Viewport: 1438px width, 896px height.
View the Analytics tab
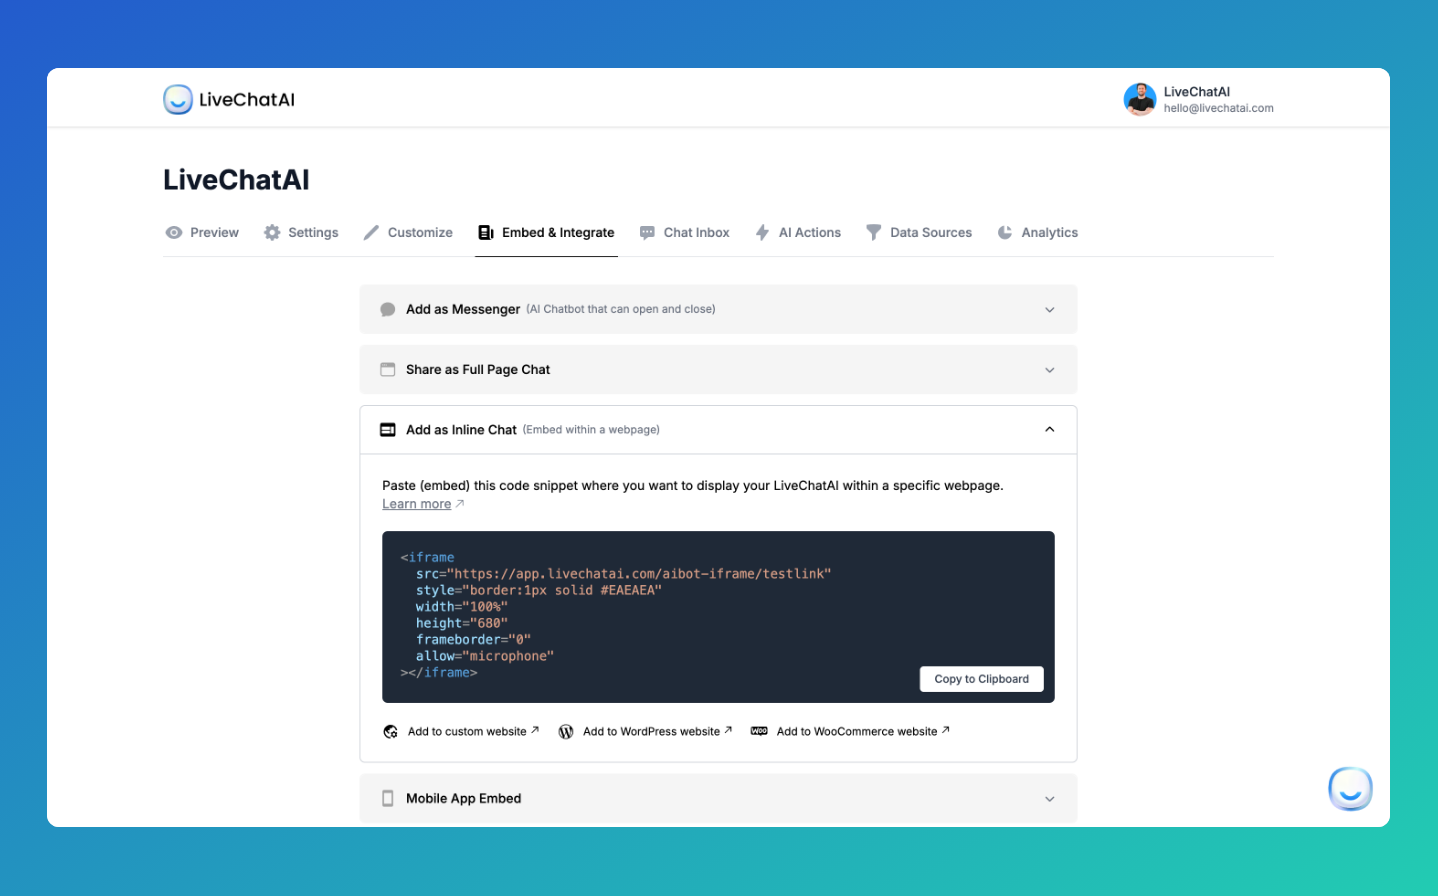click(x=1038, y=232)
